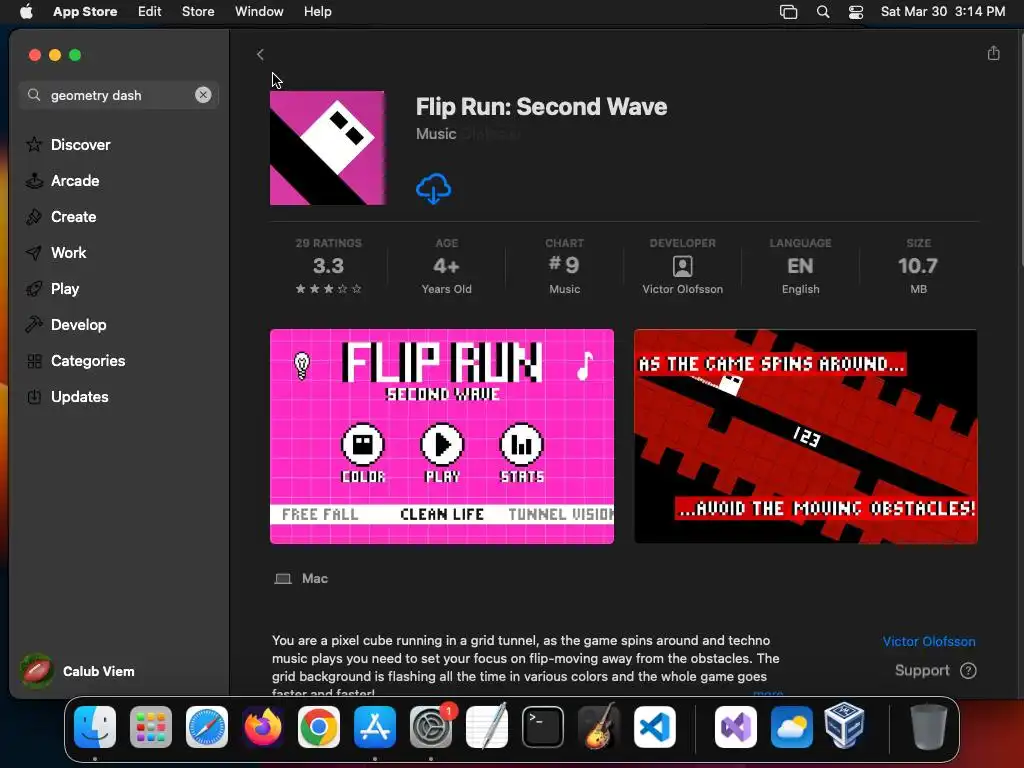Launch Safari from the Dock
Screen dimensions: 1024x768
[x=207, y=727]
